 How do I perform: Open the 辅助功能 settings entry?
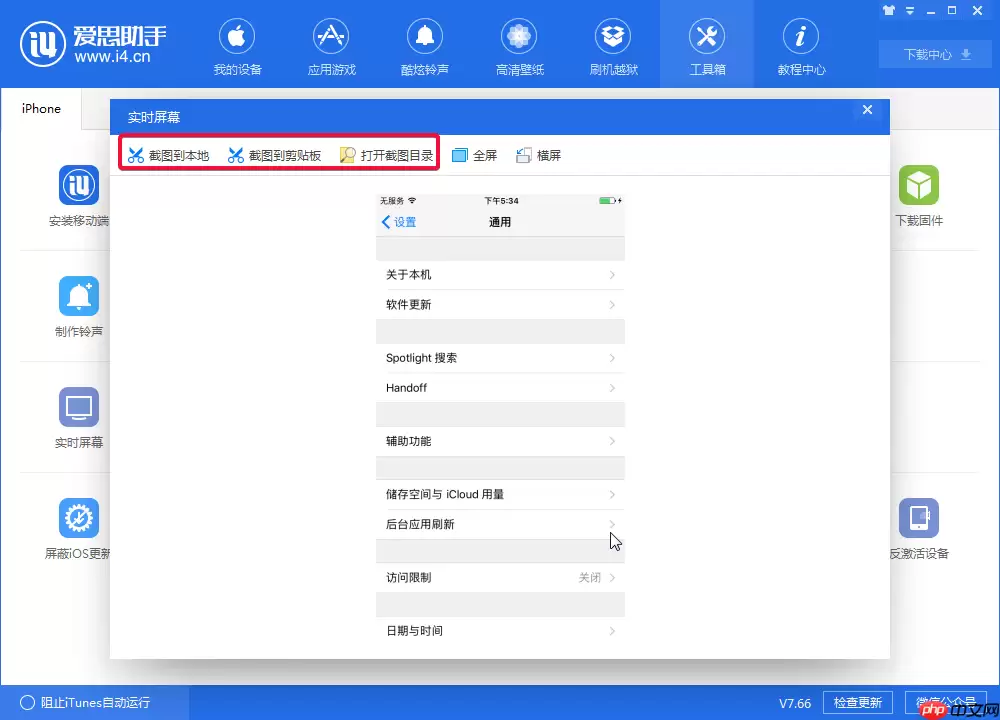click(x=500, y=440)
